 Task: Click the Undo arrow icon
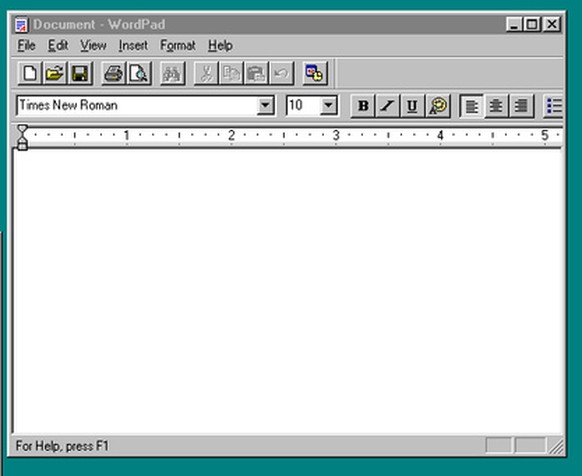click(x=282, y=73)
